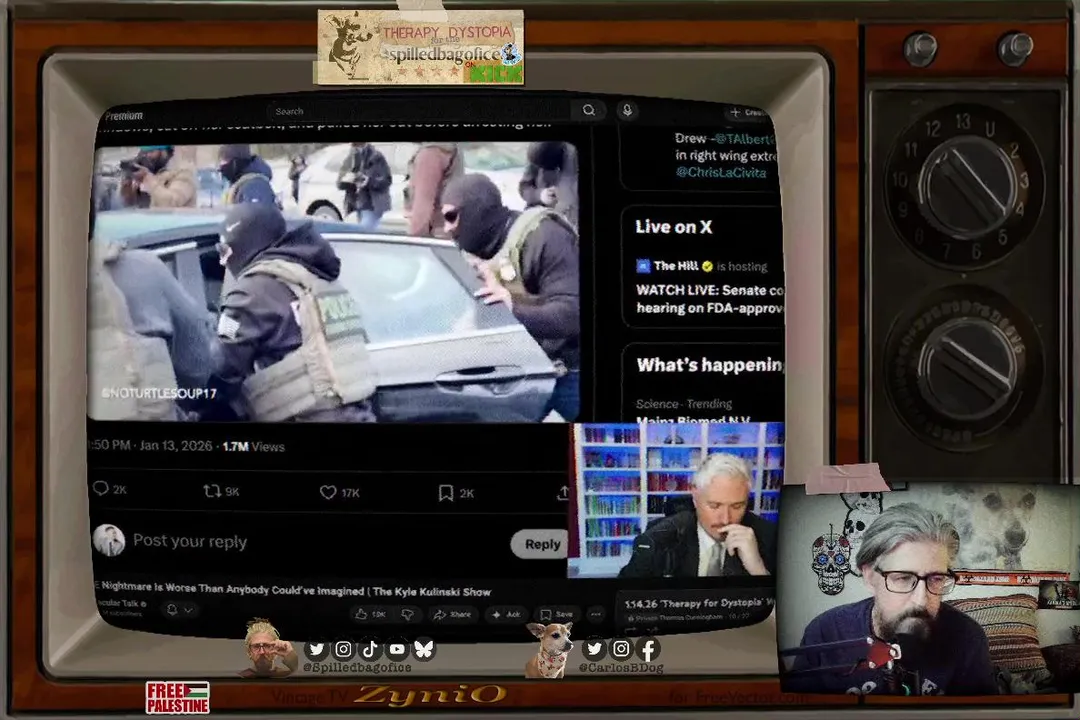Screen dimensions: 1080x720
Task: Click the @ChrisLaCivita mention
Action: 720,172
